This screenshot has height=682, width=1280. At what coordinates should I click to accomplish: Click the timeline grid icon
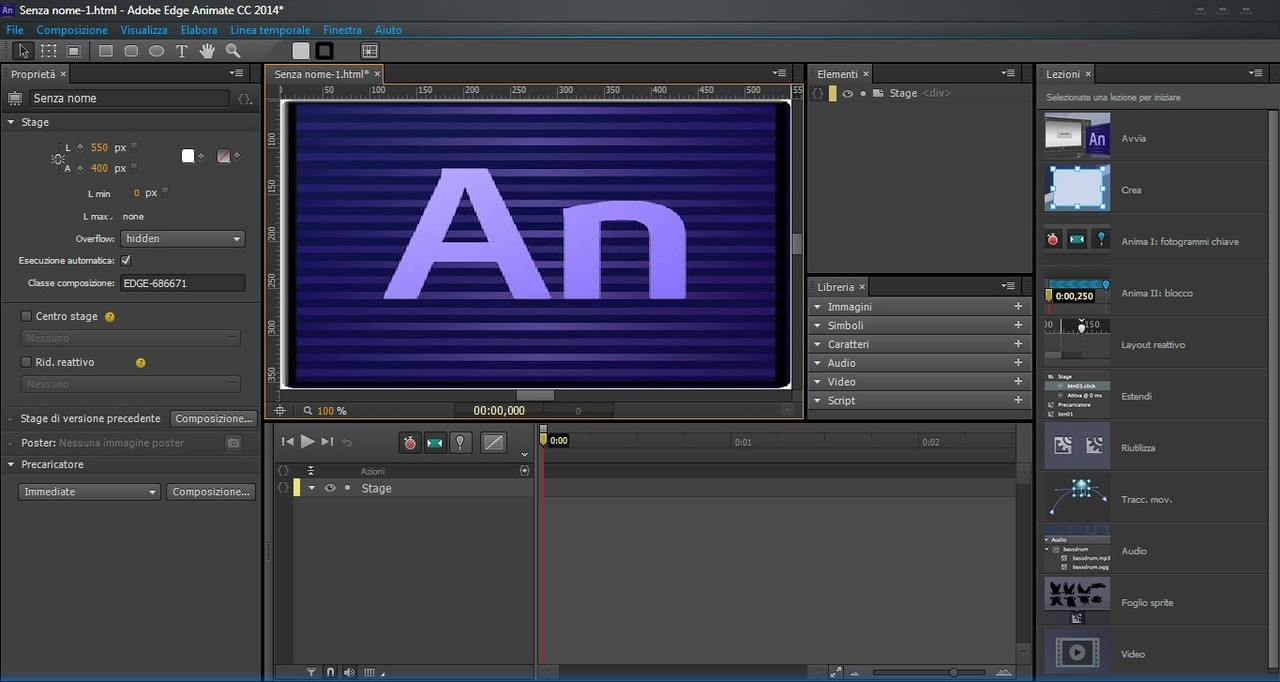coord(369,672)
